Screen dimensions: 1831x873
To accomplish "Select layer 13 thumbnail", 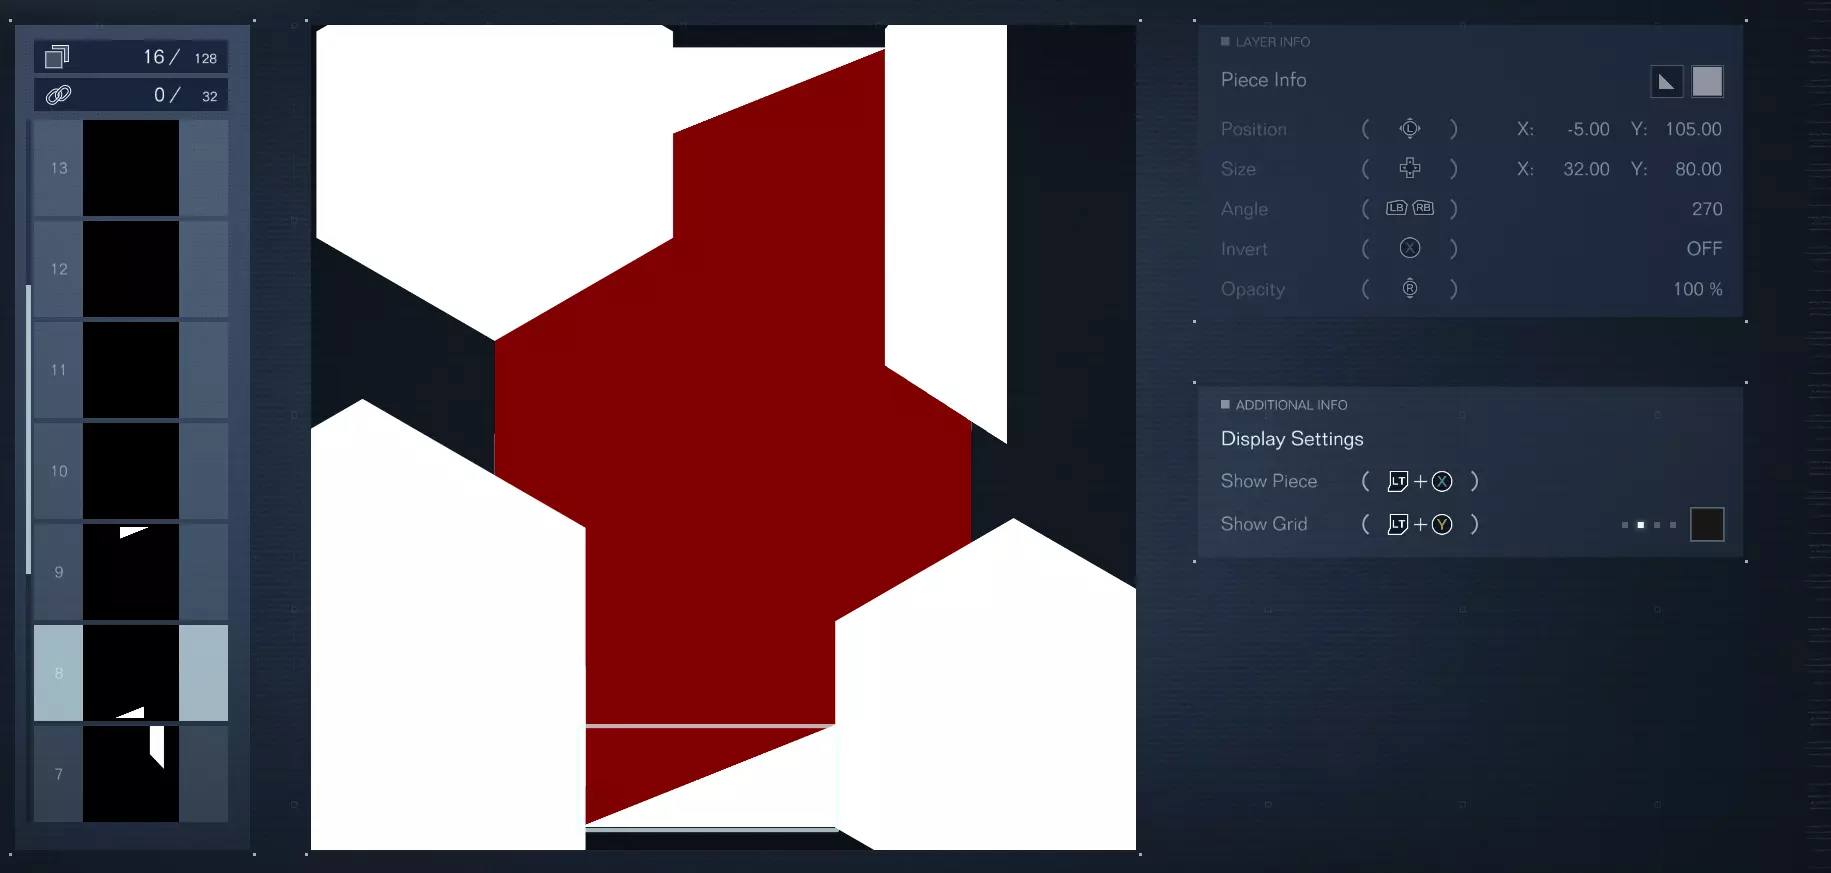I will (131, 168).
